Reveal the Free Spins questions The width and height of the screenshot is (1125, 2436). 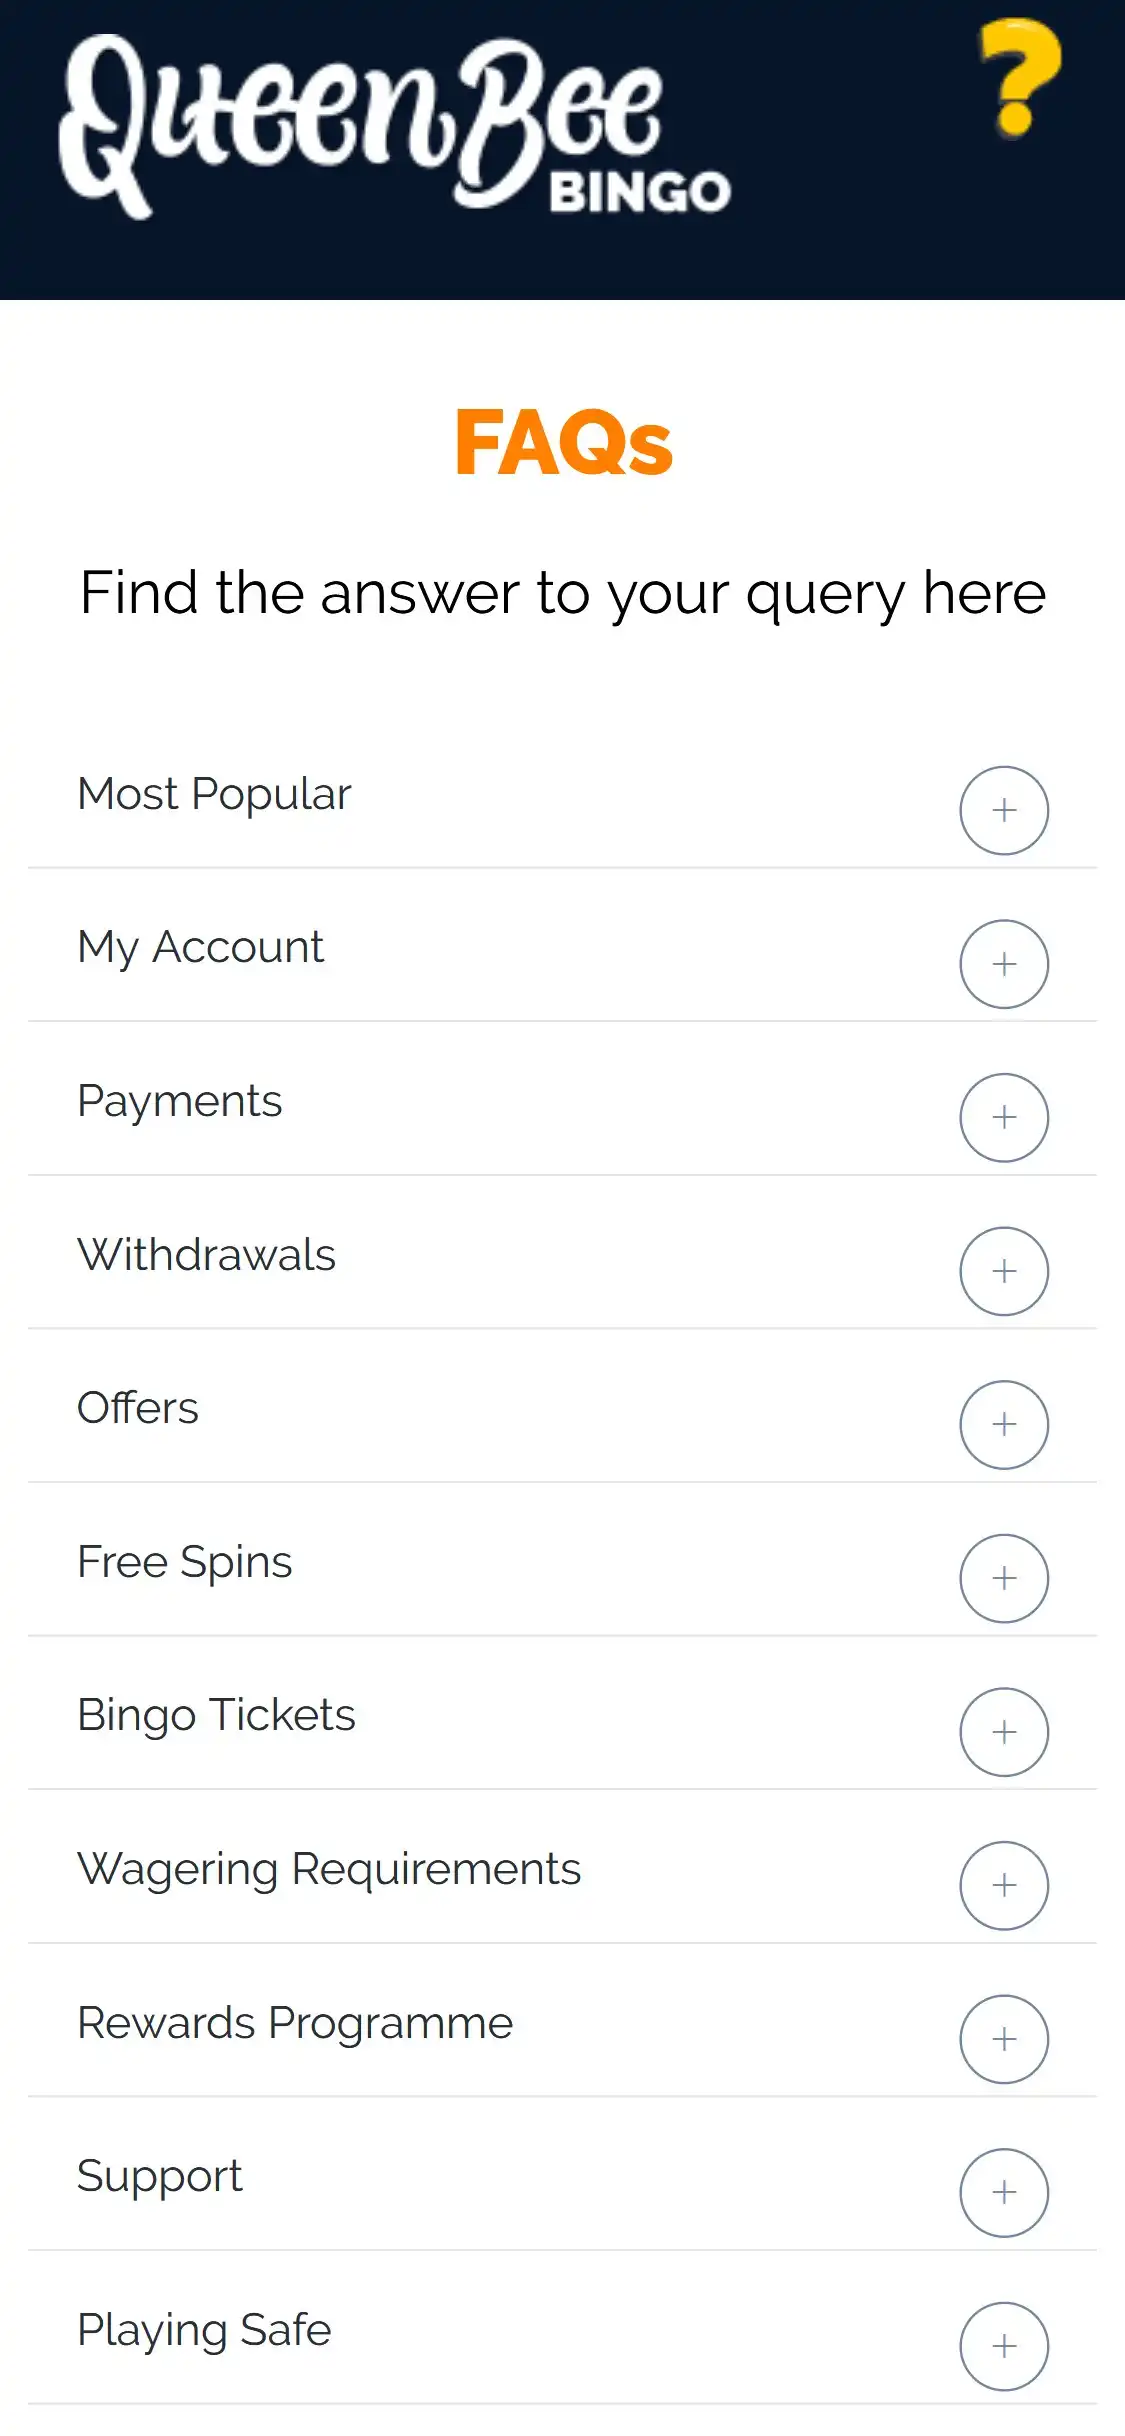pyautogui.click(x=185, y=1562)
